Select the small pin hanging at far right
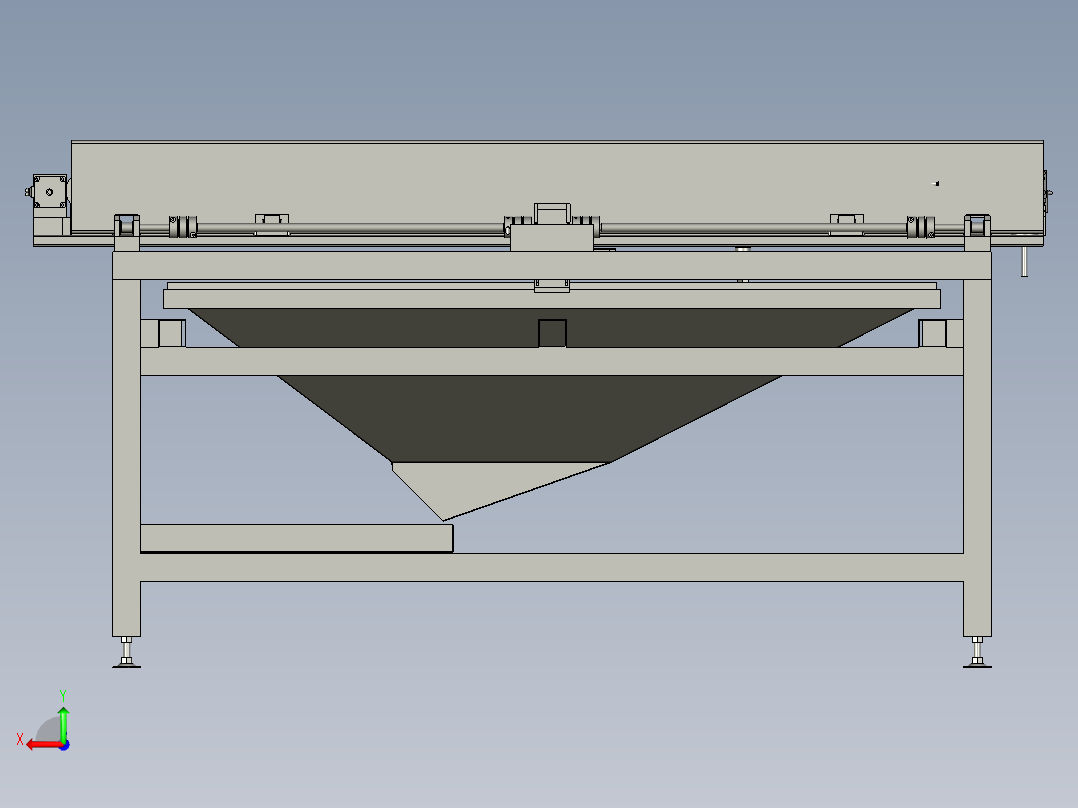Viewport: 1078px width, 808px height. click(1024, 262)
